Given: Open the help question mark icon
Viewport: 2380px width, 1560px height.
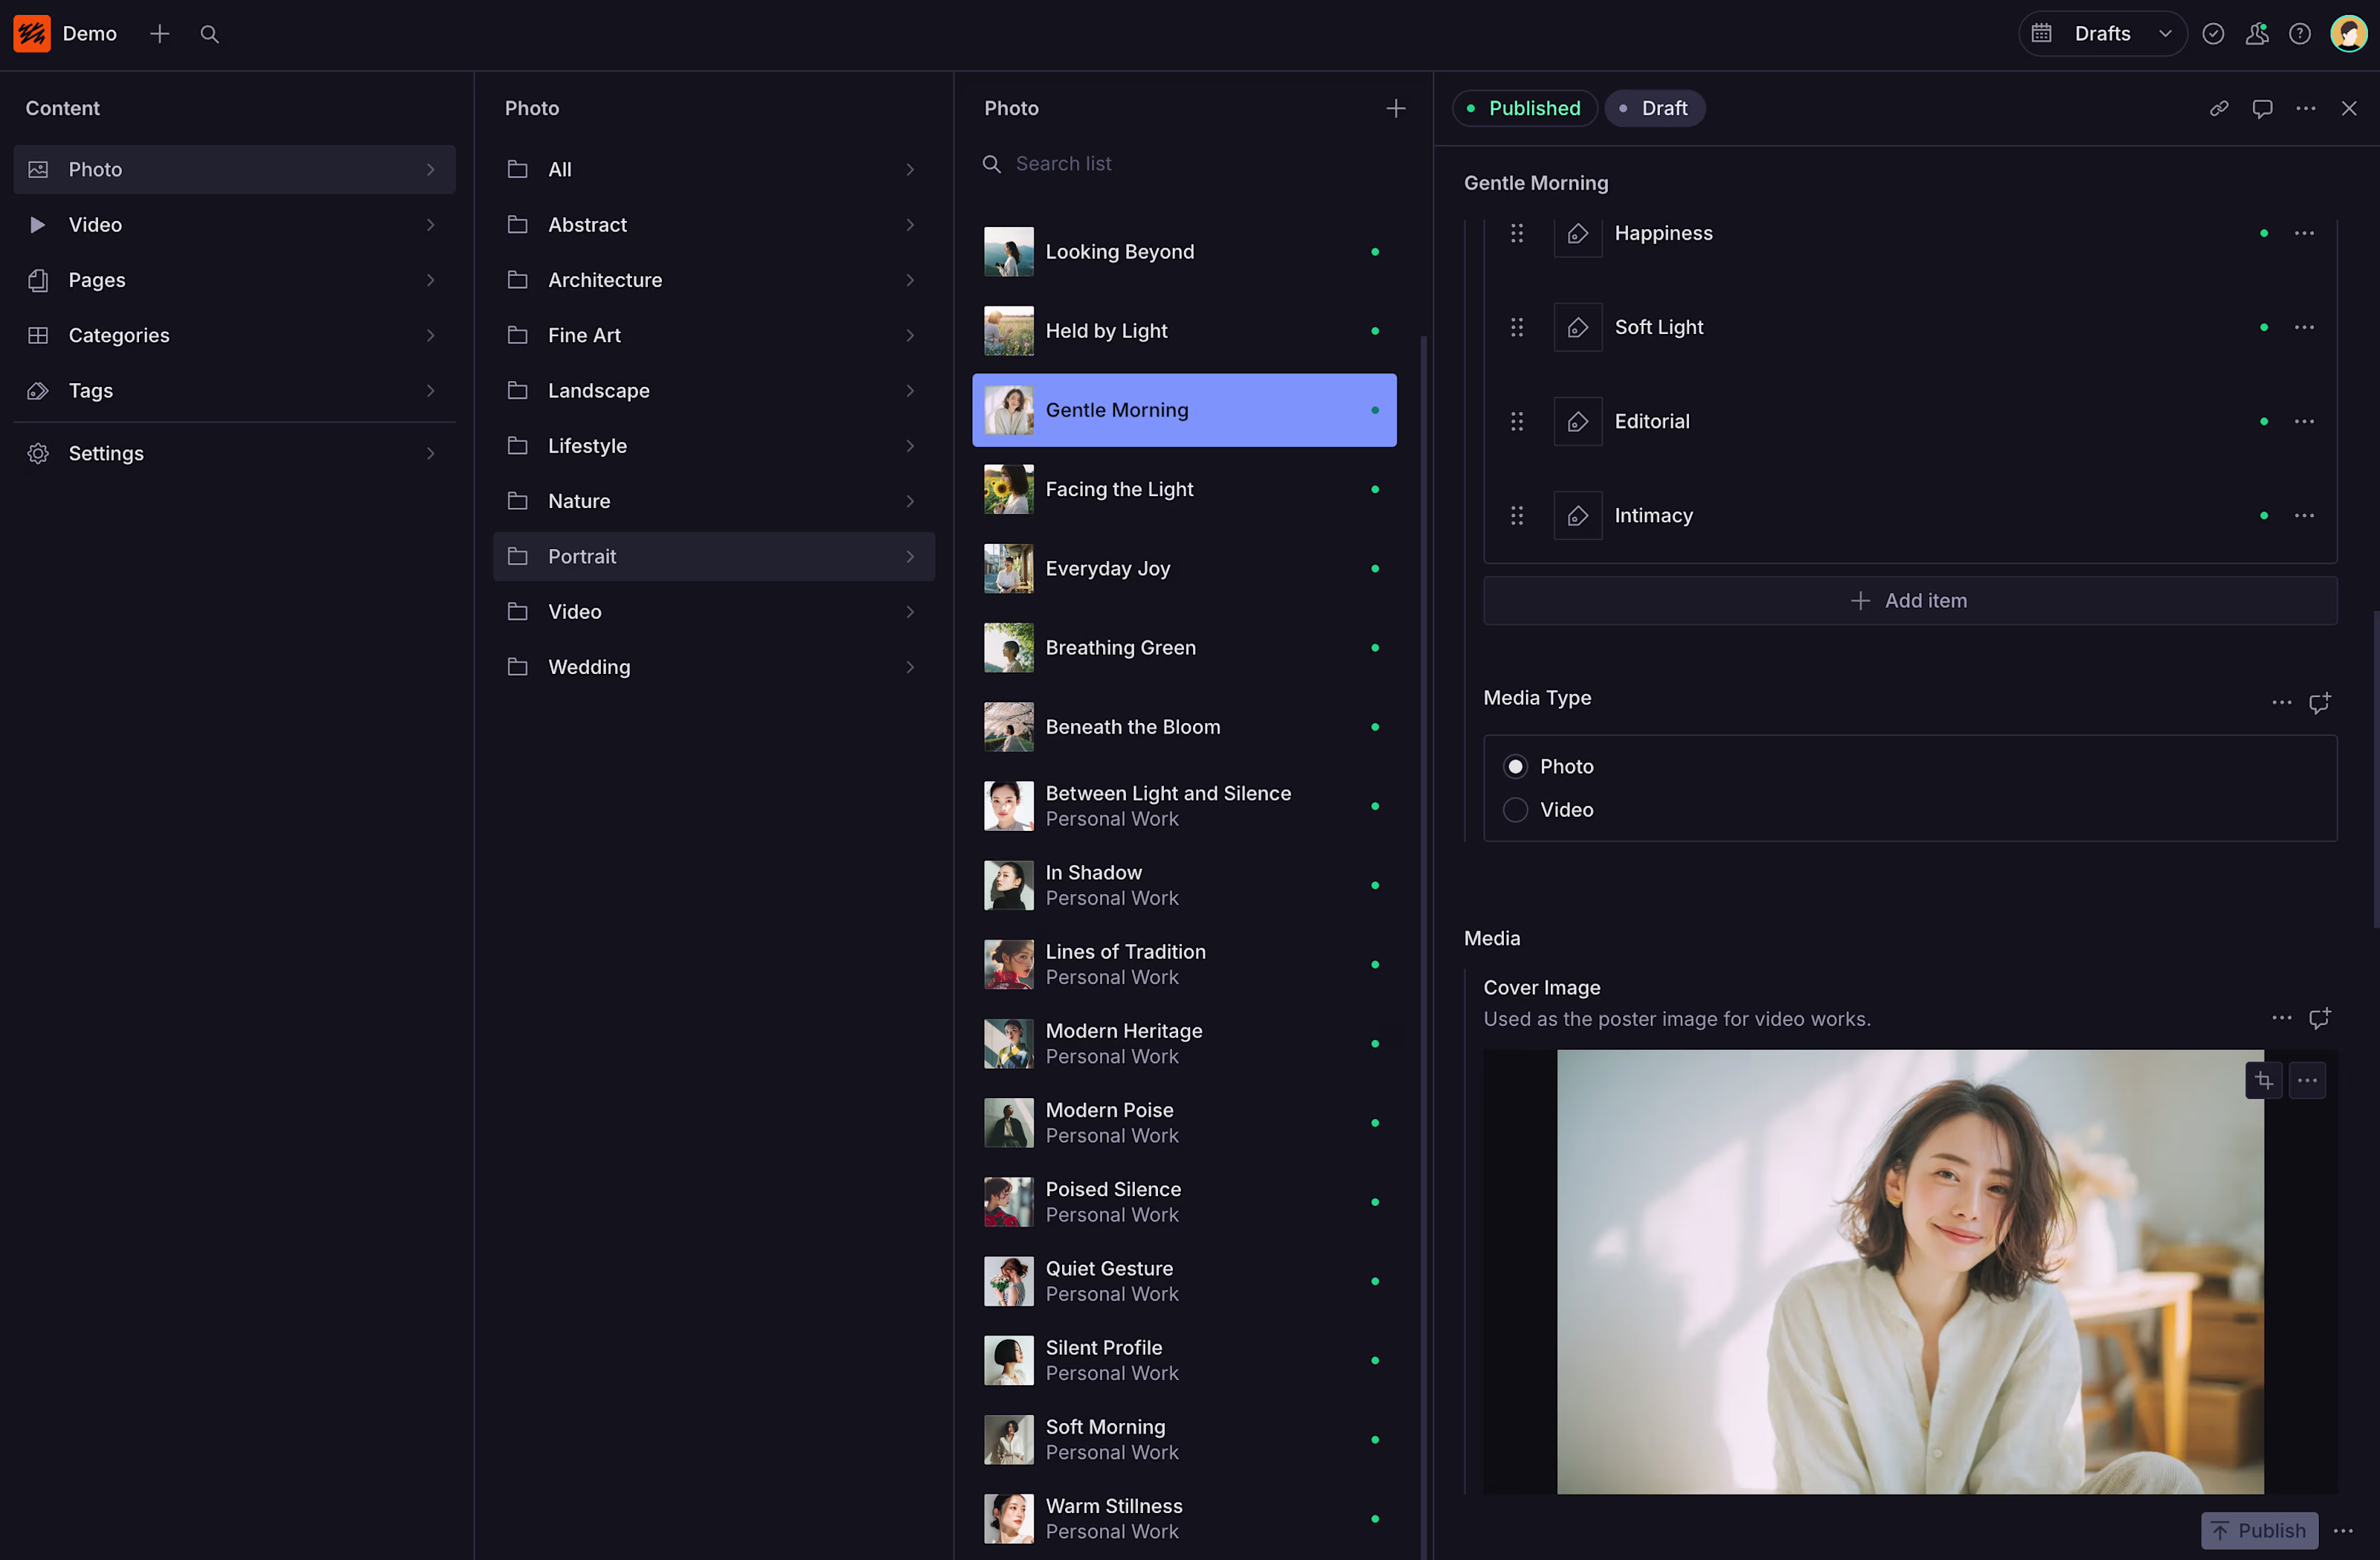Looking at the screenshot, I should tap(2300, 34).
